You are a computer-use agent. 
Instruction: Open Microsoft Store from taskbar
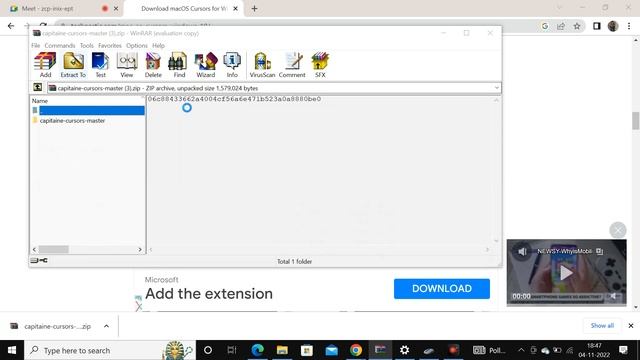click(x=307, y=350)
